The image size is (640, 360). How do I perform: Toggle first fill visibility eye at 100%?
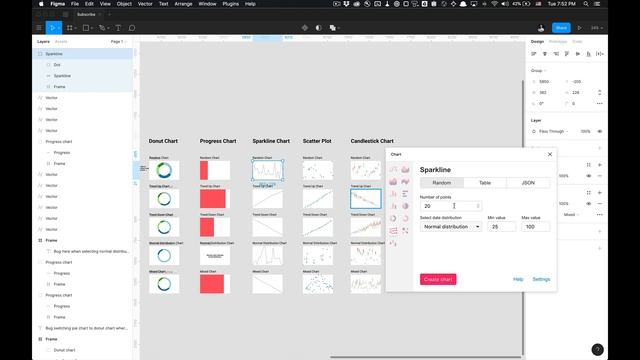tap(589, 176)
